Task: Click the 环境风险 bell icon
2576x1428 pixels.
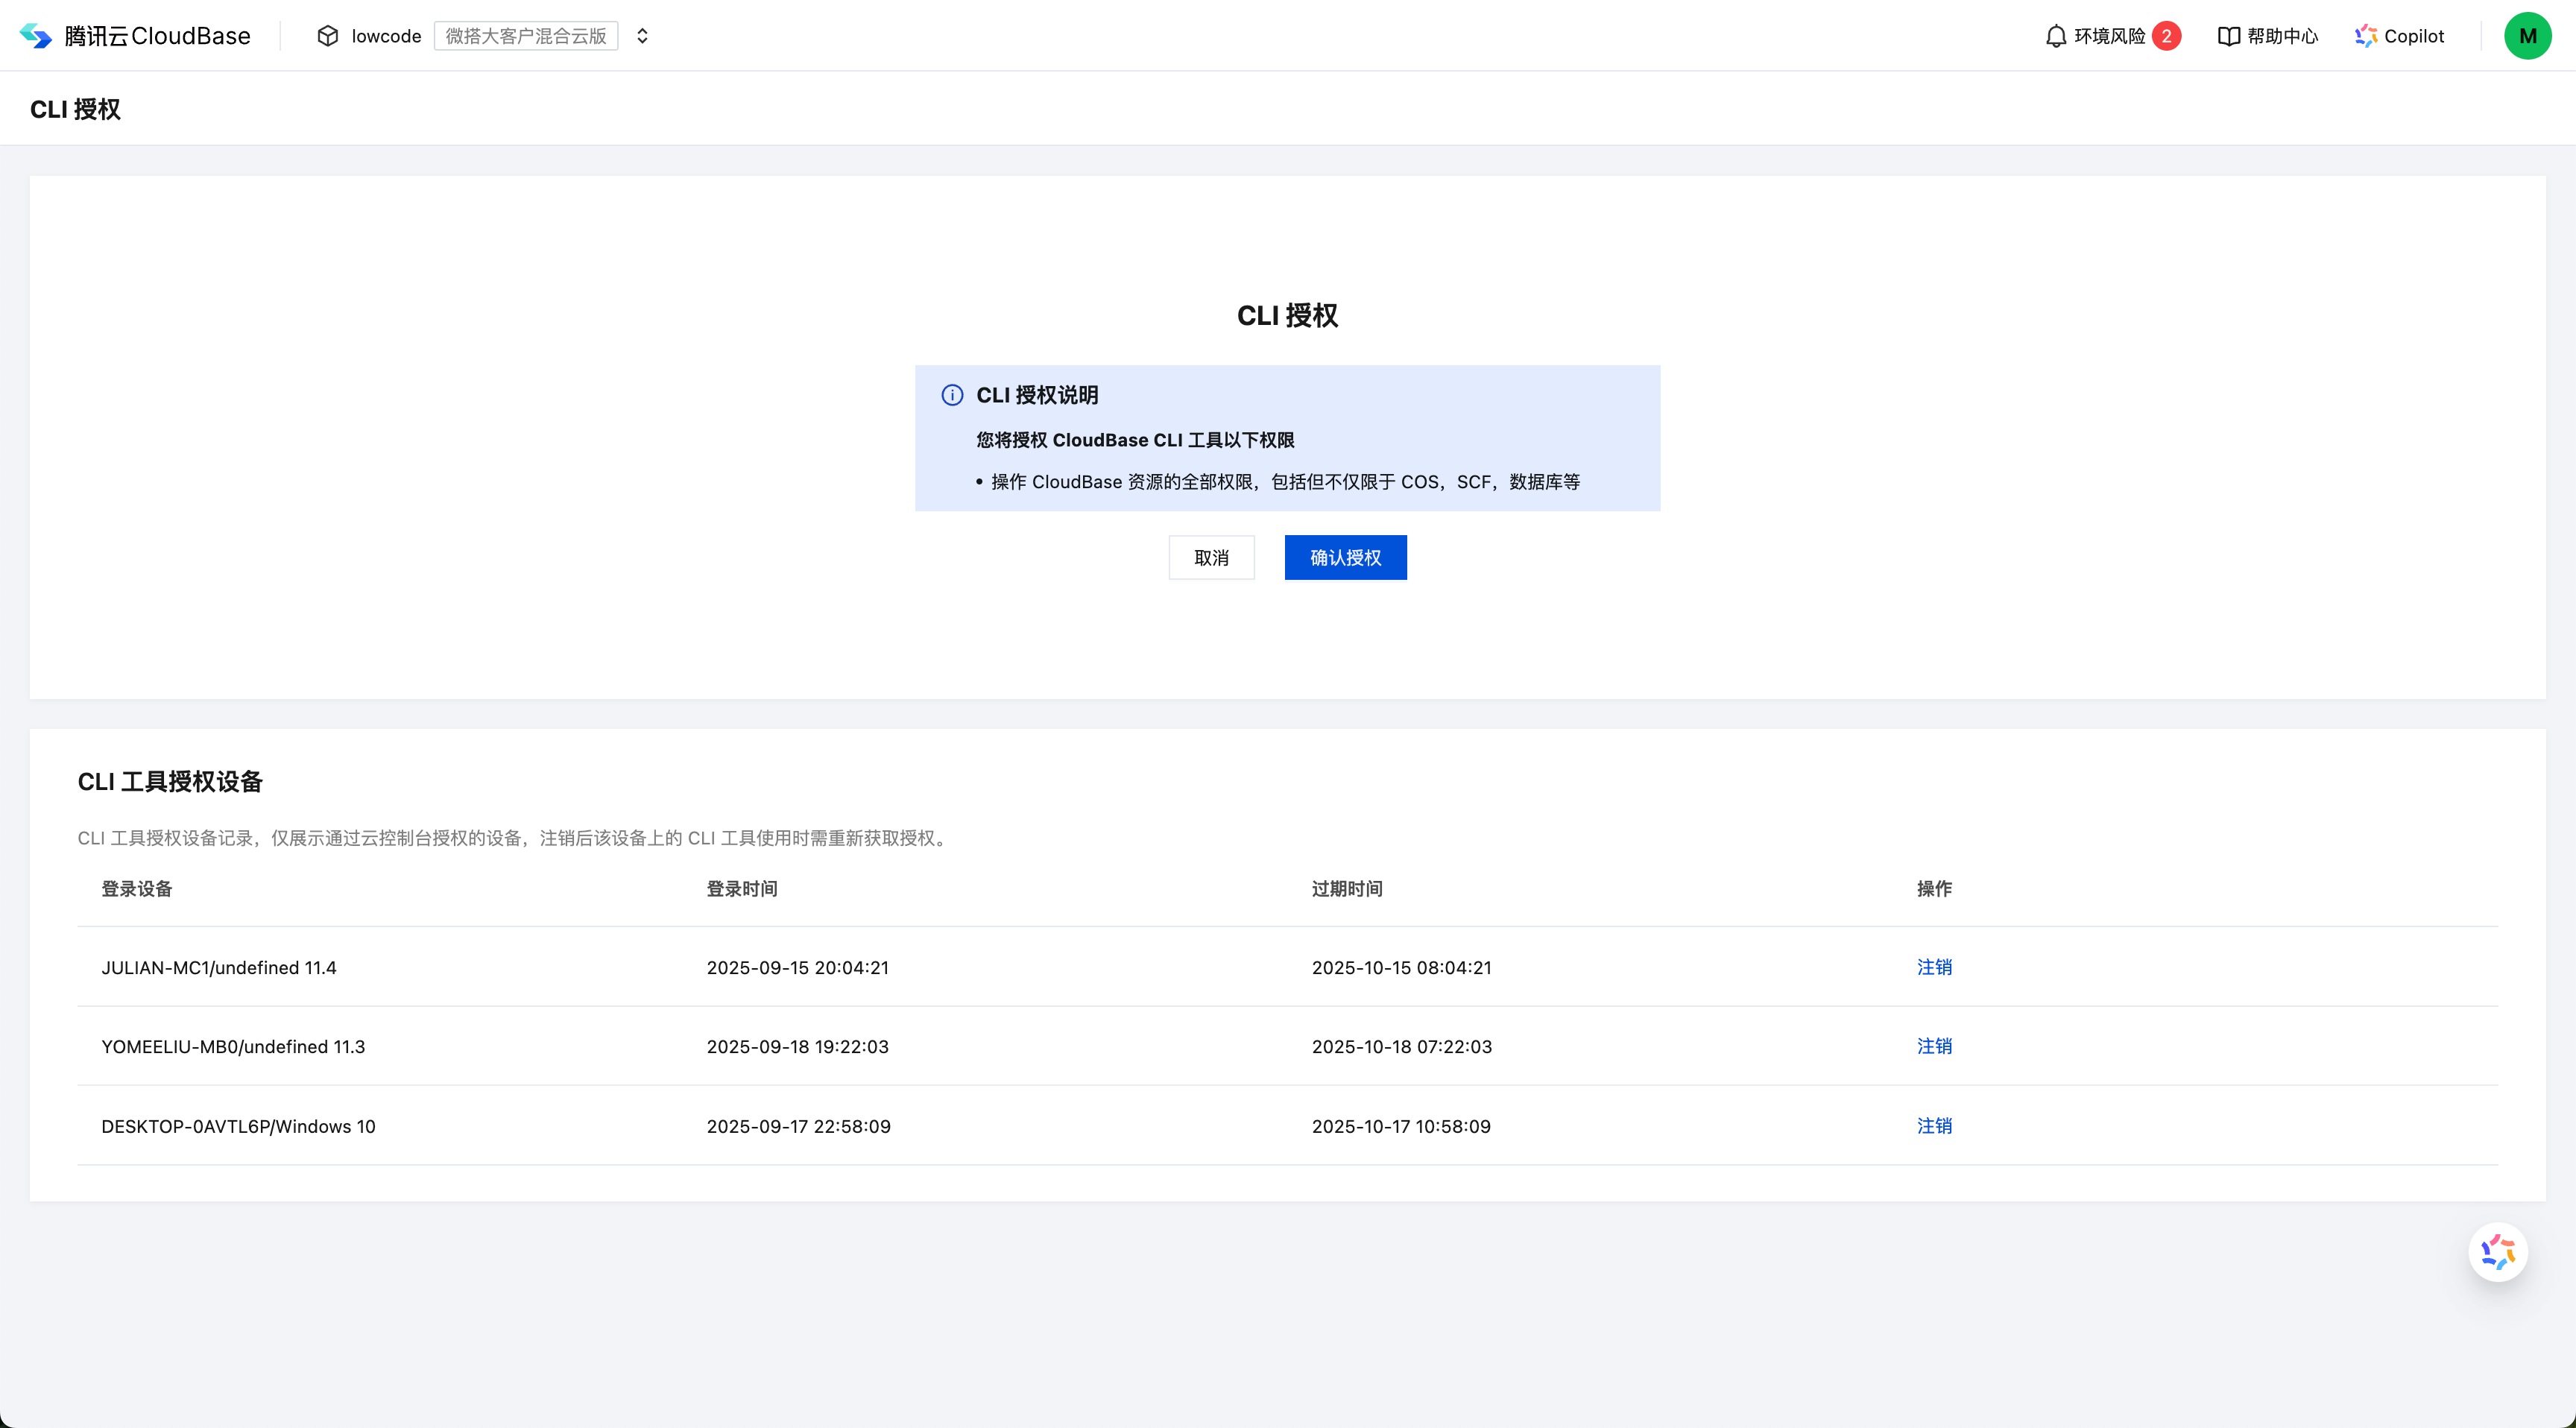Action: tap(2055, 36)
